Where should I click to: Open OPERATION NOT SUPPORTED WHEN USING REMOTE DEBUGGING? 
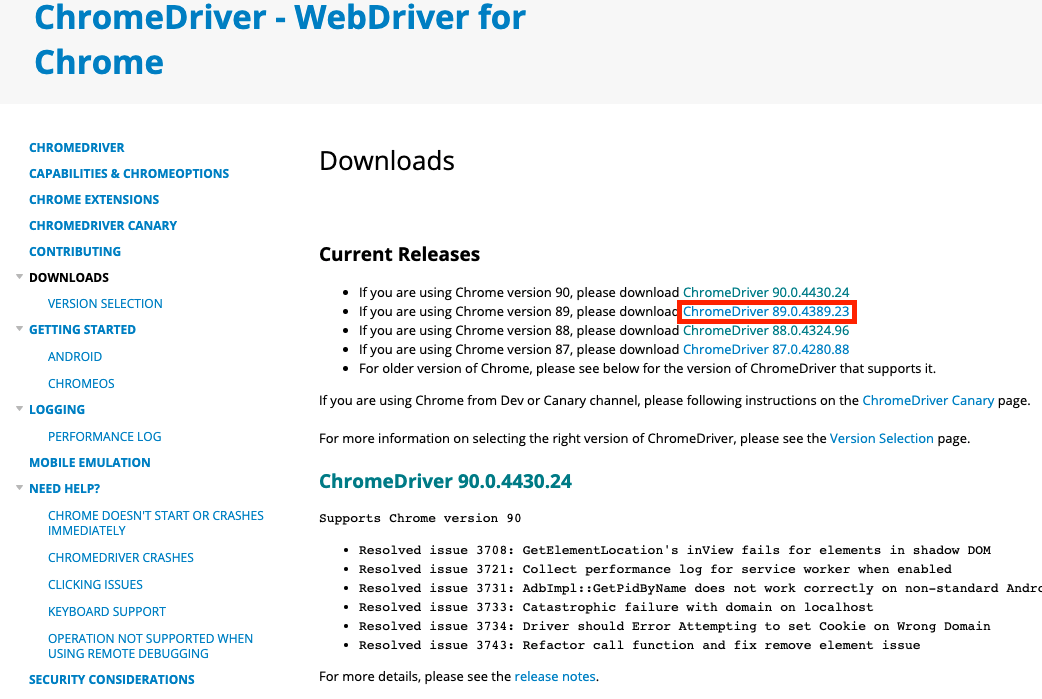point(150,646)
